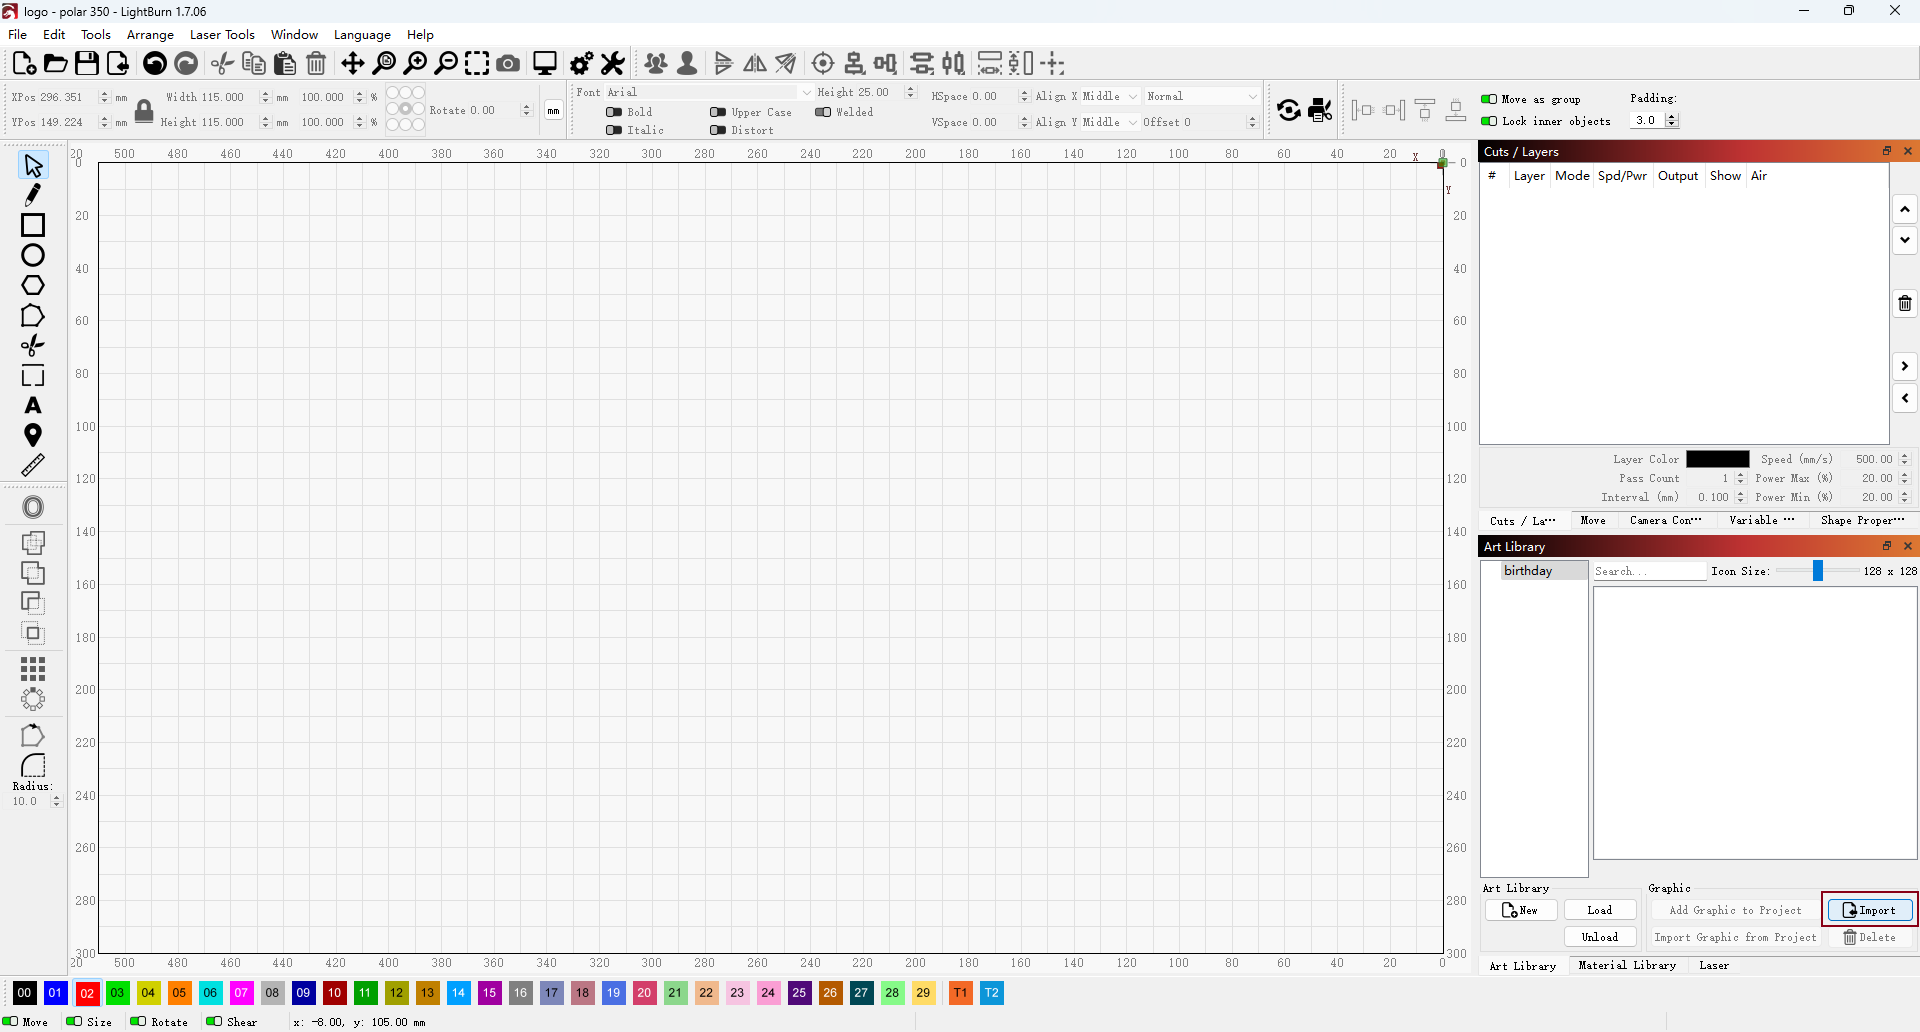The height and width of the screenshot is (1032, 1920).
Task: Select the birthday library item
Action: [x=1545, y=571]
